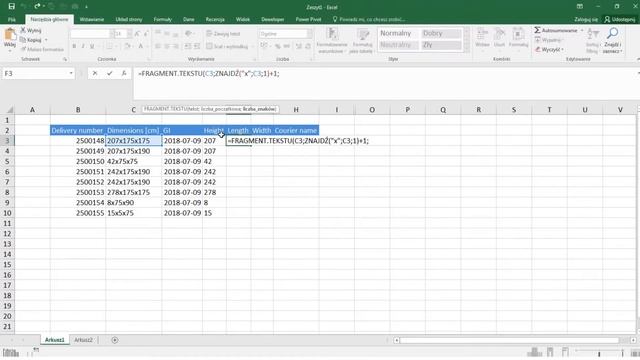The image size is (640, 360).
Task: Click the Autosumowanie sigma icon
Action: (x=538, y=30)
